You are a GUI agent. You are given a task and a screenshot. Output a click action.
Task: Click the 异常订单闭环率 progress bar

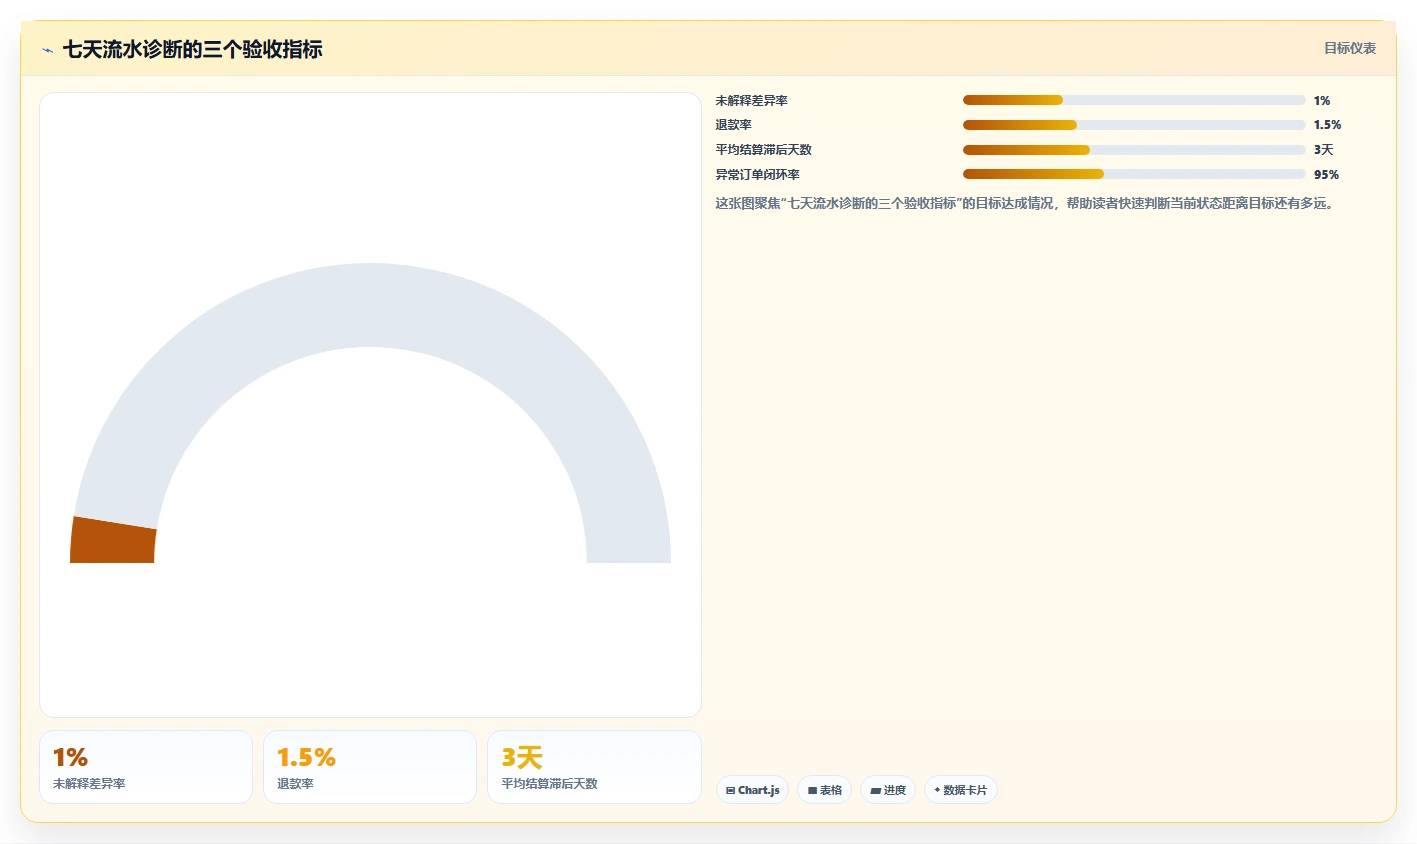coord(1134,174)
